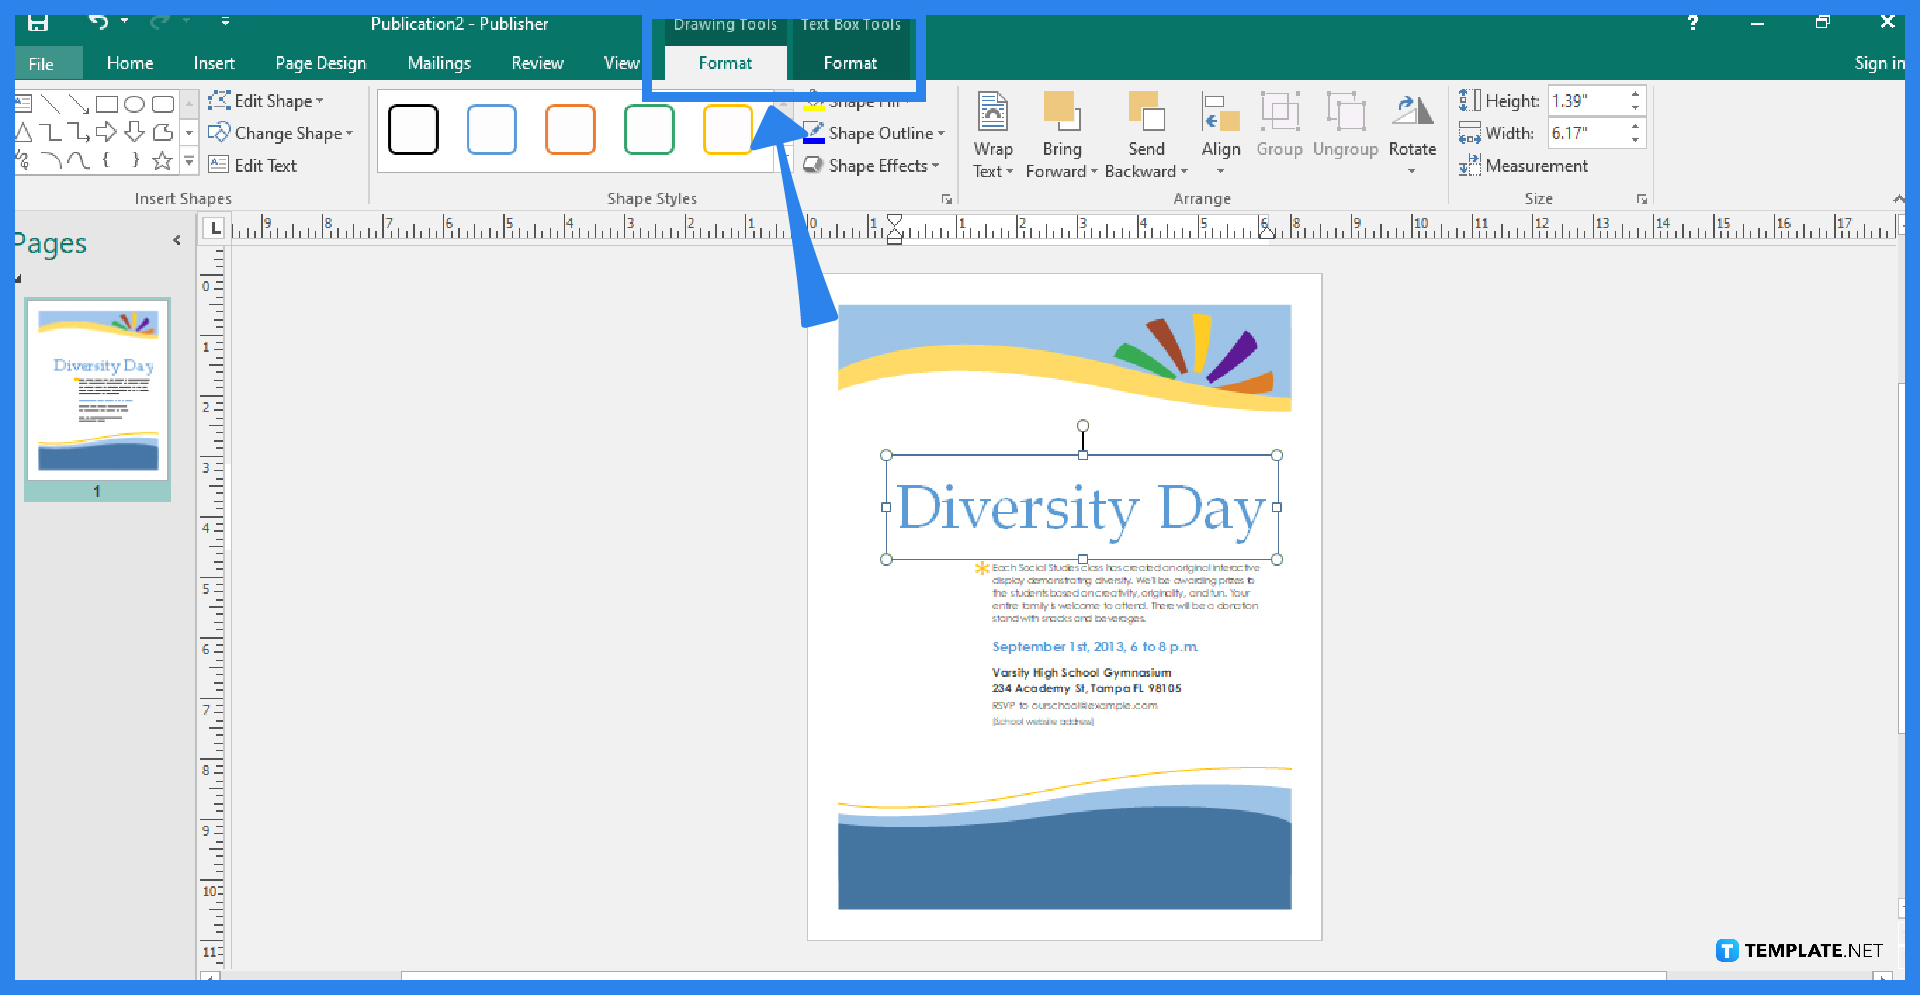Switch to the Mailings tab

[x=439, y=62]
